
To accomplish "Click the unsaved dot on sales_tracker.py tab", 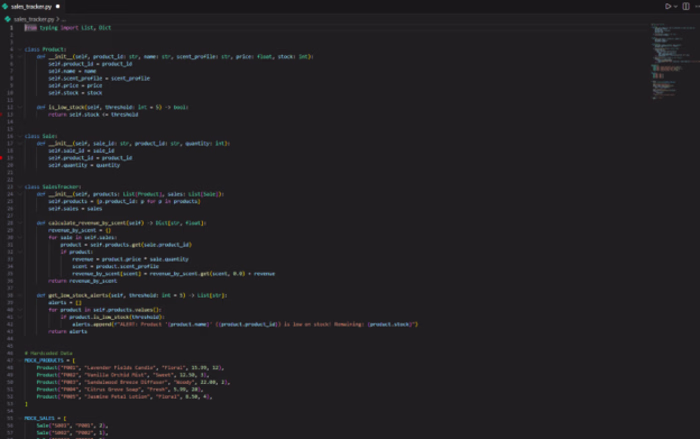I will pos(58,6).
